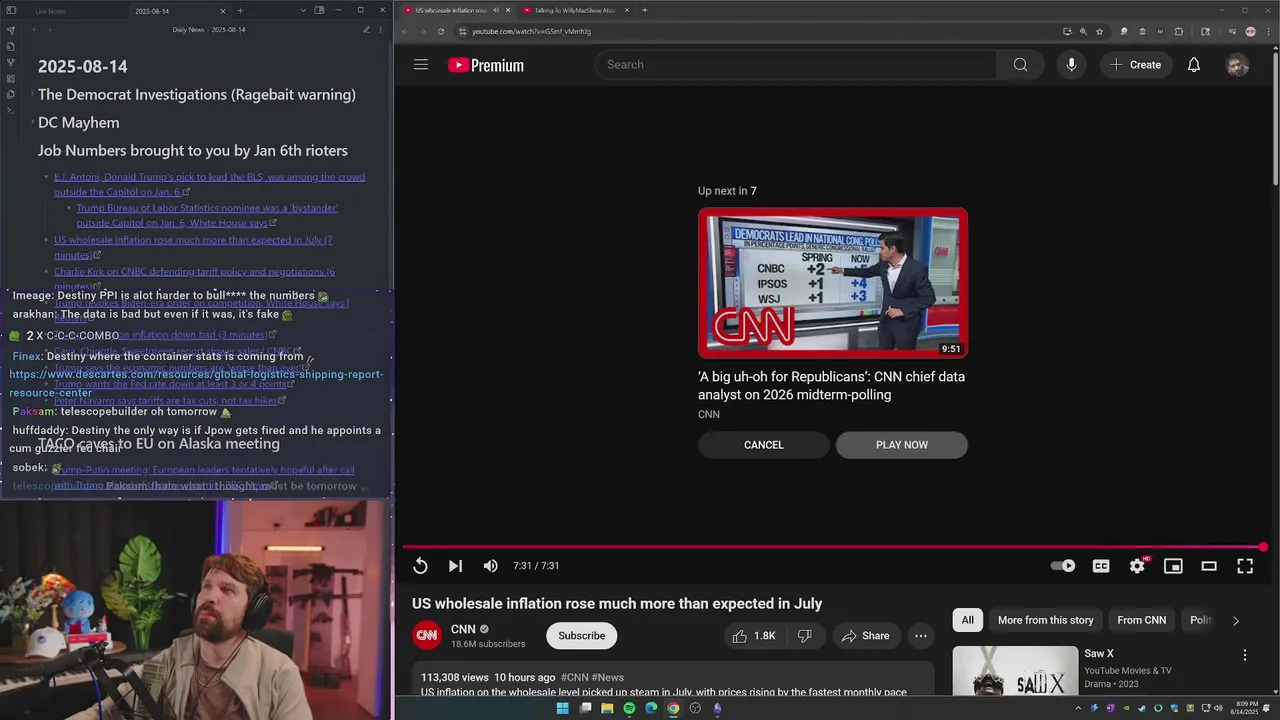This screenshot has width=1280, height=720.
Task: Click the YouTube search input field
Action: coord(796,65)
